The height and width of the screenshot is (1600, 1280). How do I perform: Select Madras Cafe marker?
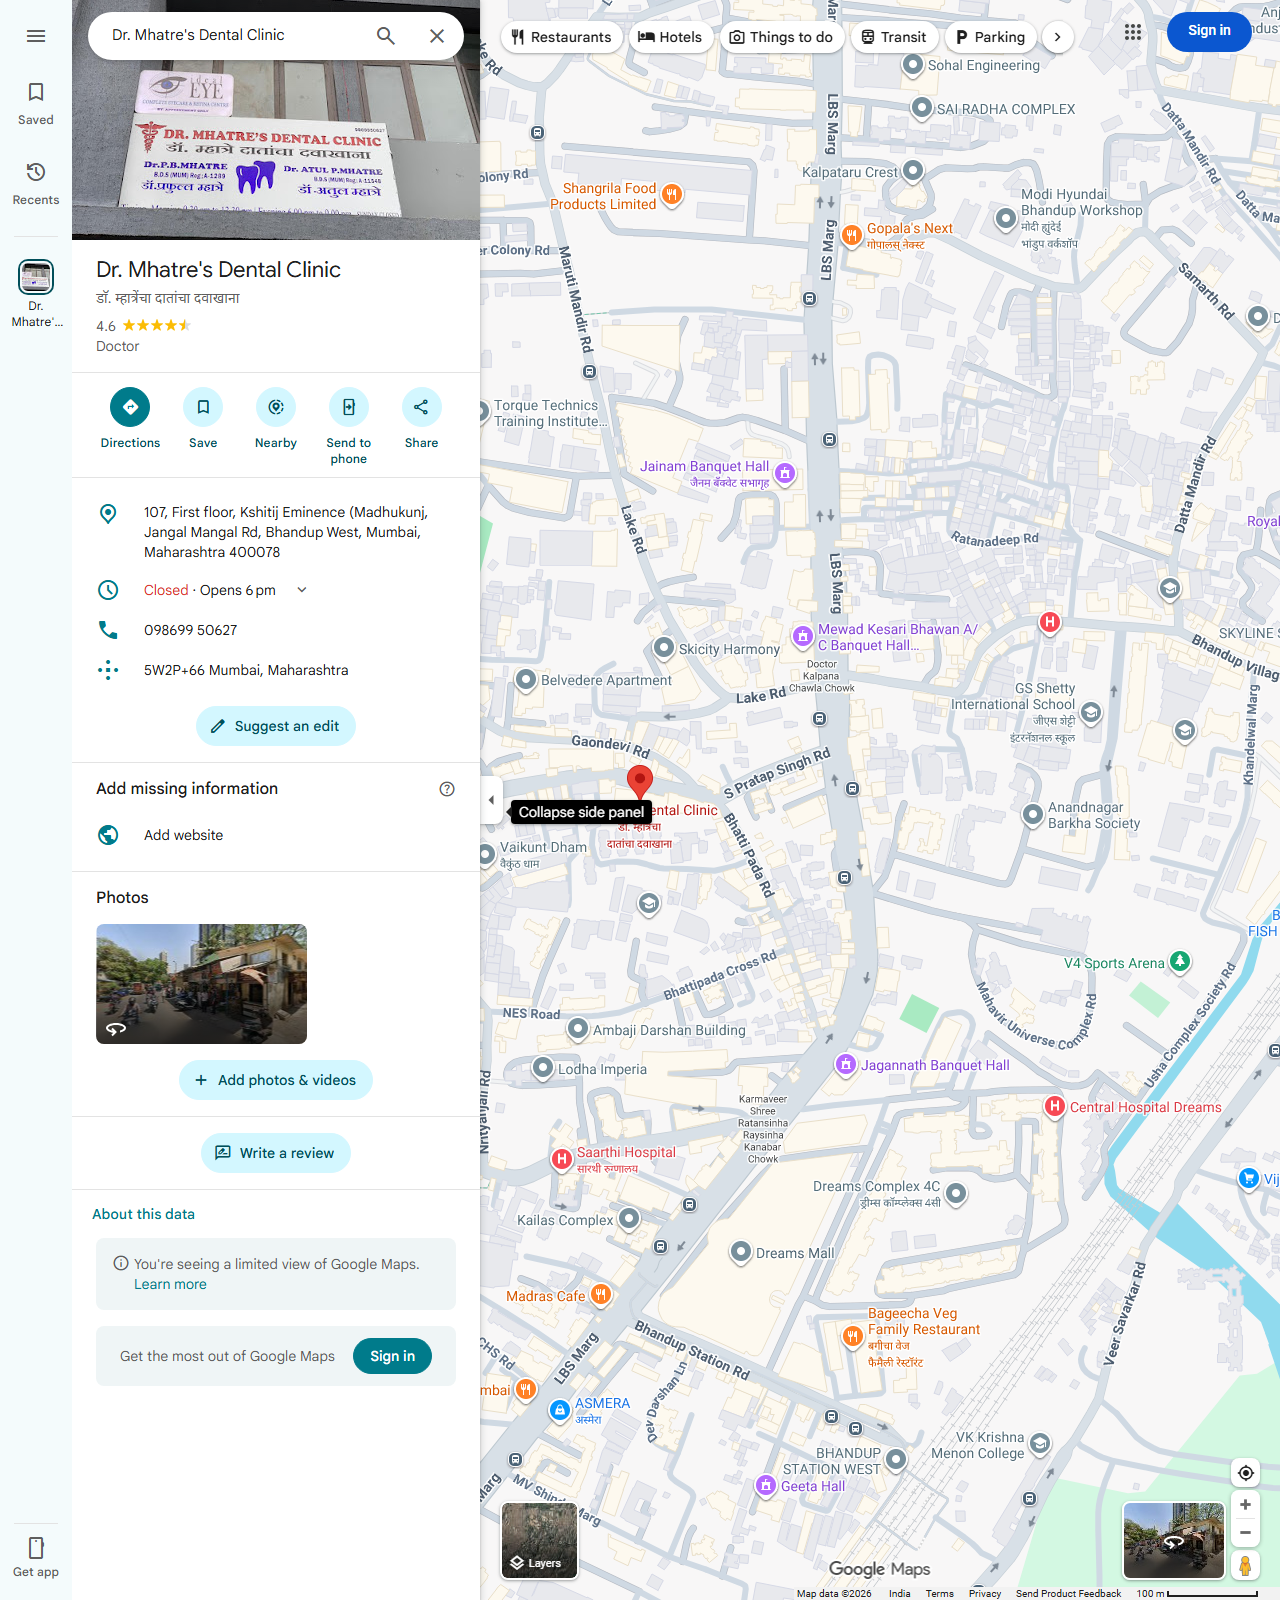click(x=601, y=1295)
